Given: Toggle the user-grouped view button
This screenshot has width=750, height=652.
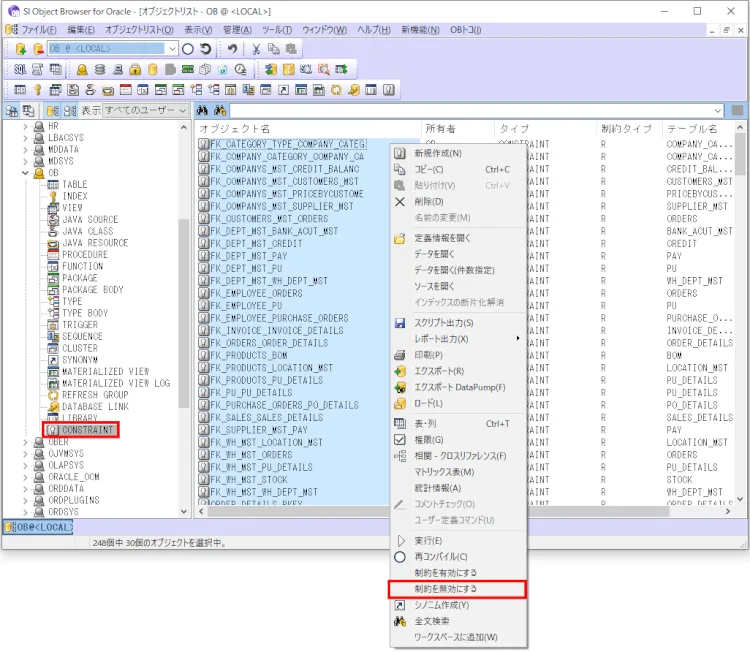Looking at the screenshot, I should click(x=70, y=111).
